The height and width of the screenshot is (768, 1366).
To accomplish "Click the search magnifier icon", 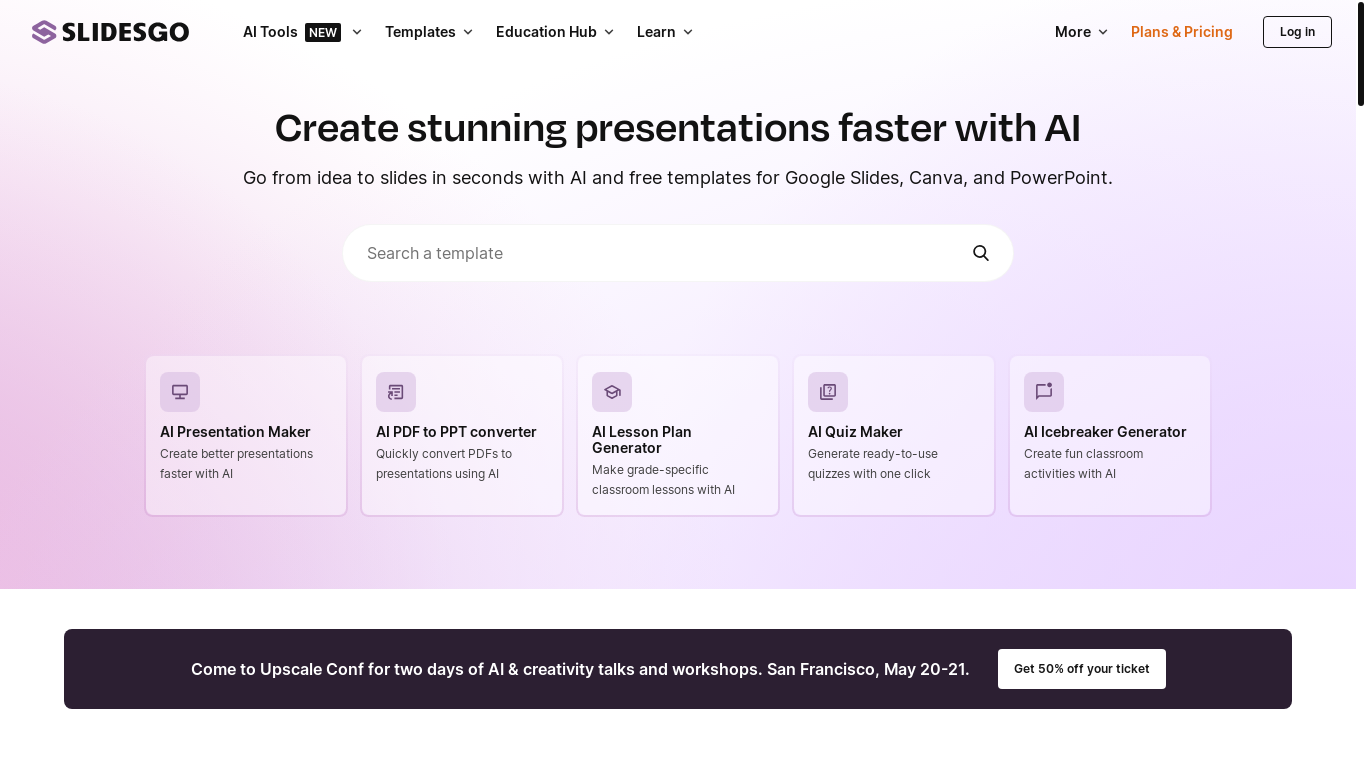I will (x=981, y=253).
